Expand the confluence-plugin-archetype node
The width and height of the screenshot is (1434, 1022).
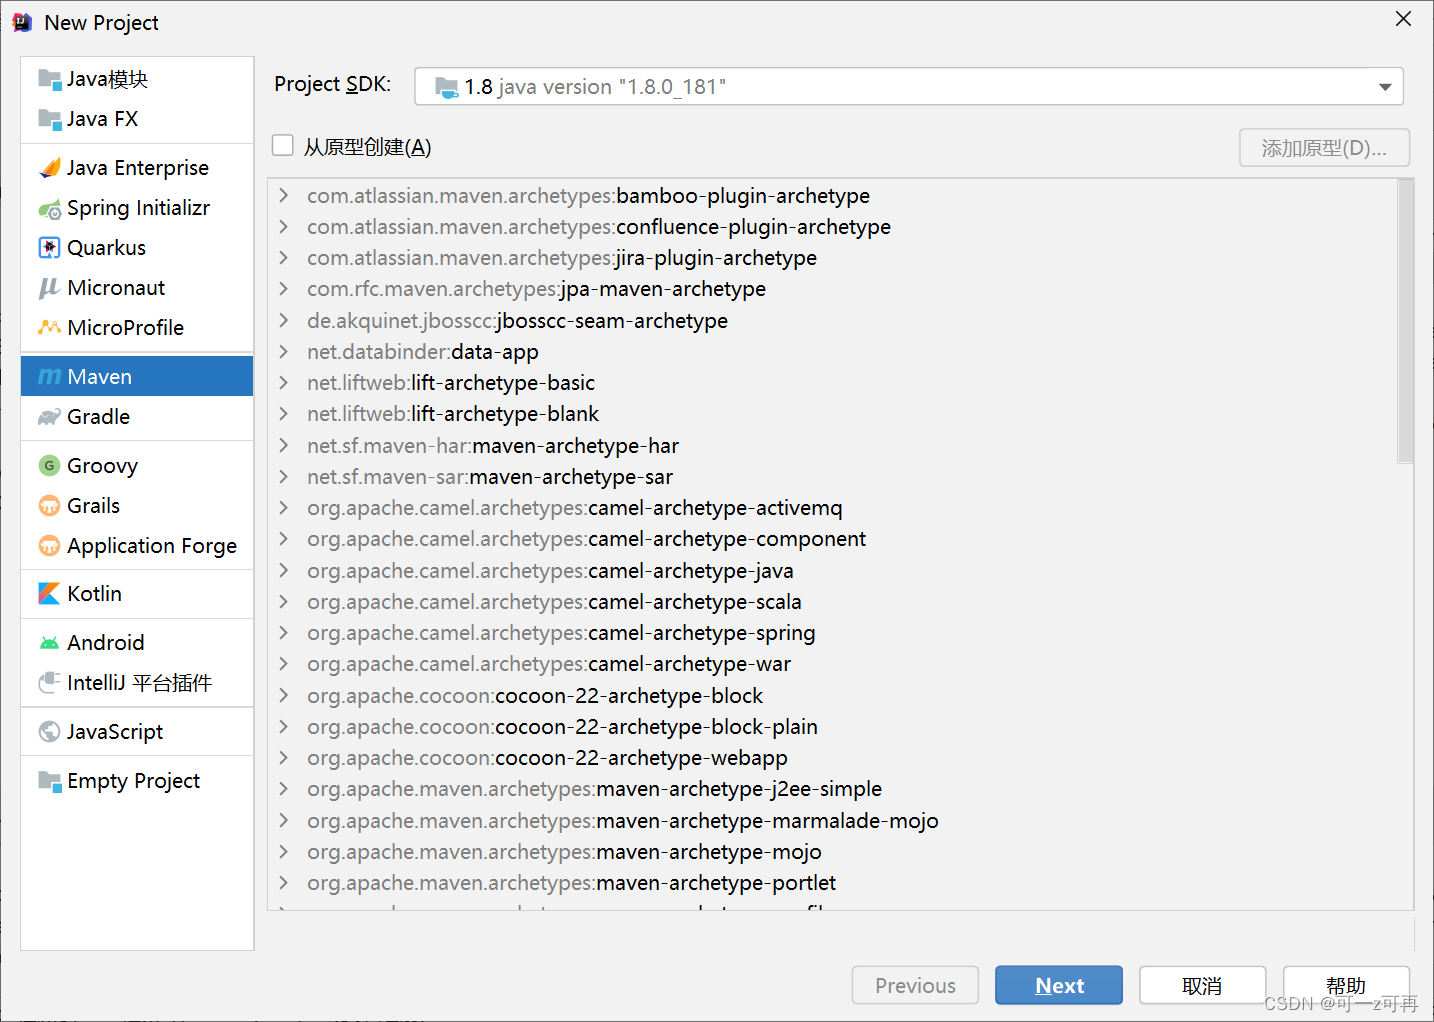click(284, 227)
